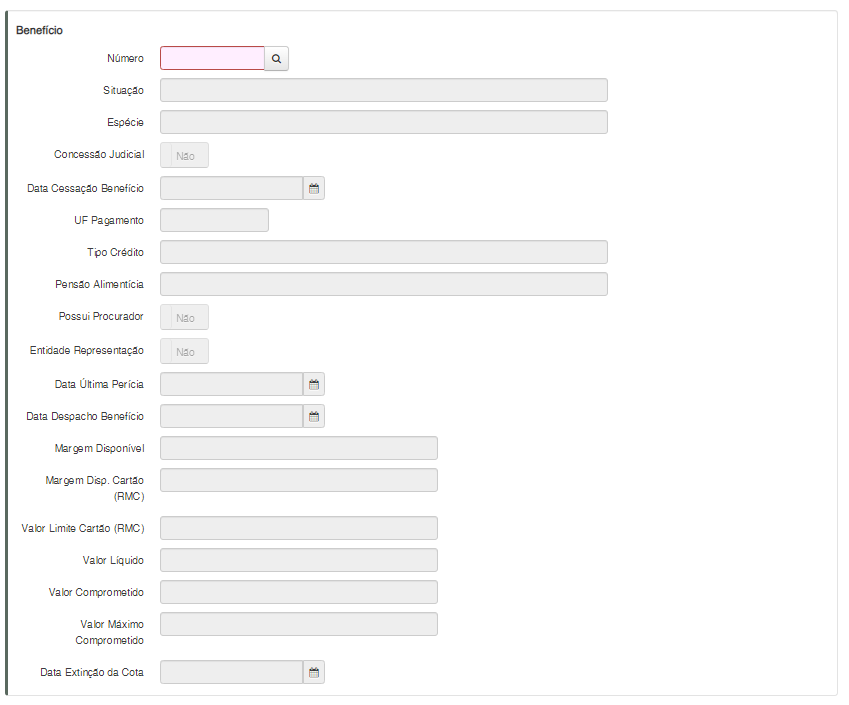Screen dimensions: 849x705
Task: Click the Tipo Crédito field
Action: click(x=383, y=252)
